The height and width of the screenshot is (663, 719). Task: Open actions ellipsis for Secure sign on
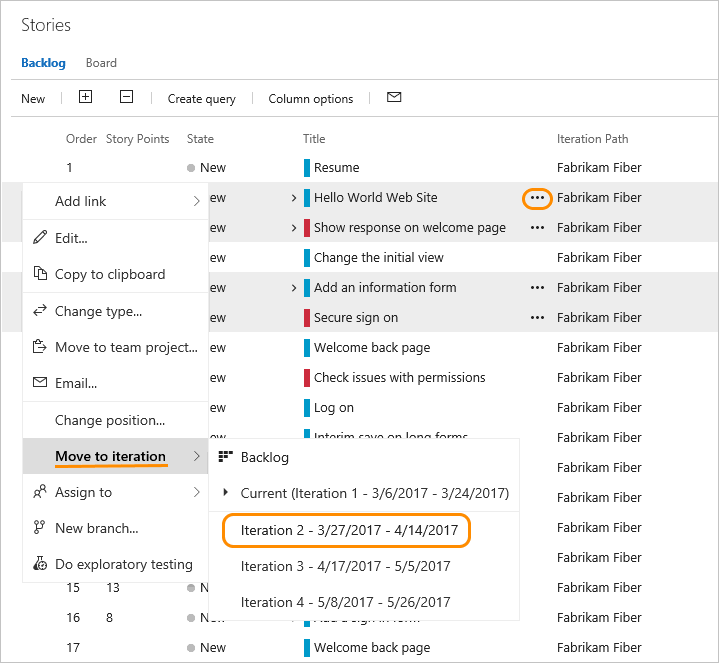pos(537,318)
